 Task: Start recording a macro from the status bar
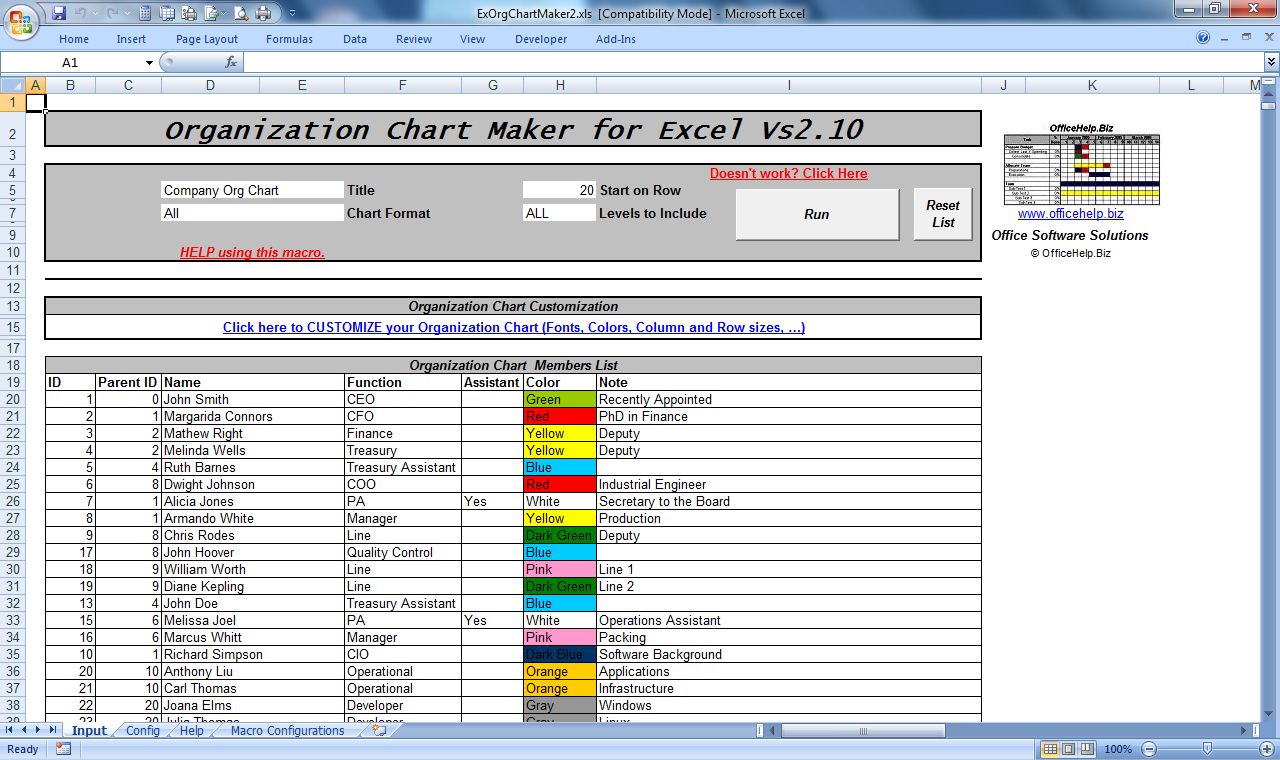coord(63,749)
